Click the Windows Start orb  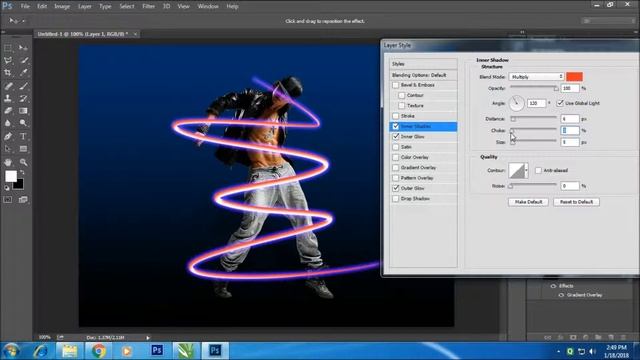pyautogui.click(x=11, y=351)
